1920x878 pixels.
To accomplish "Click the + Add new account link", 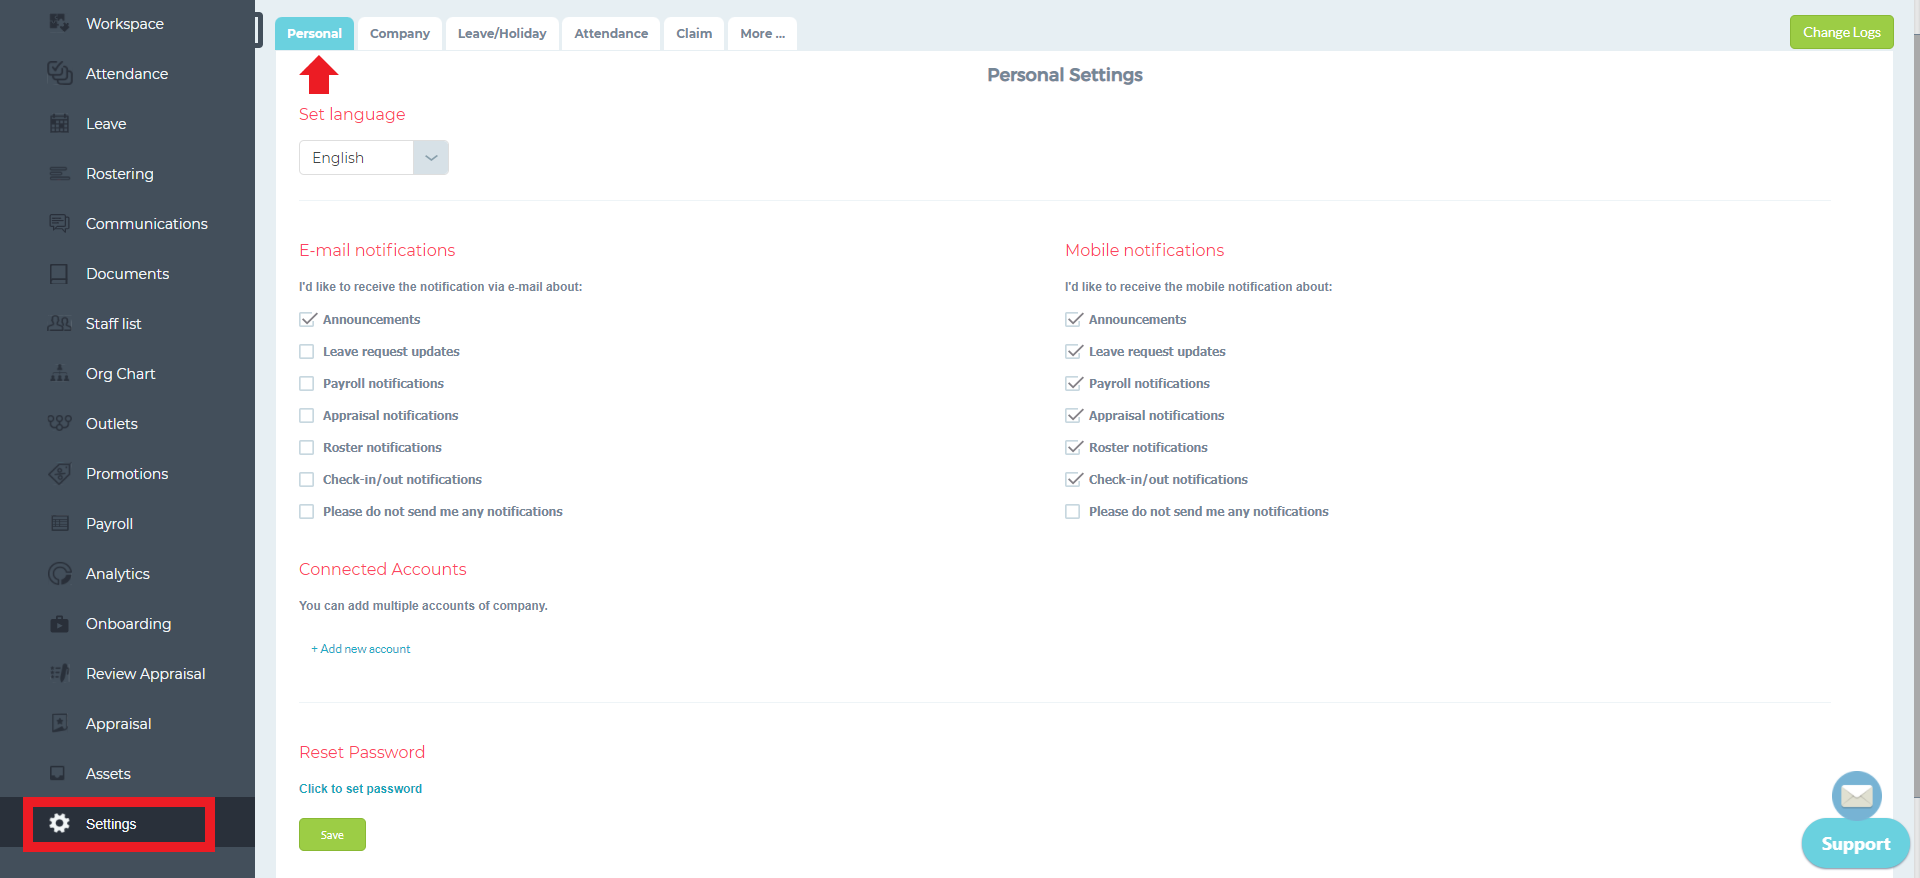I will click(x=361, y=649).
